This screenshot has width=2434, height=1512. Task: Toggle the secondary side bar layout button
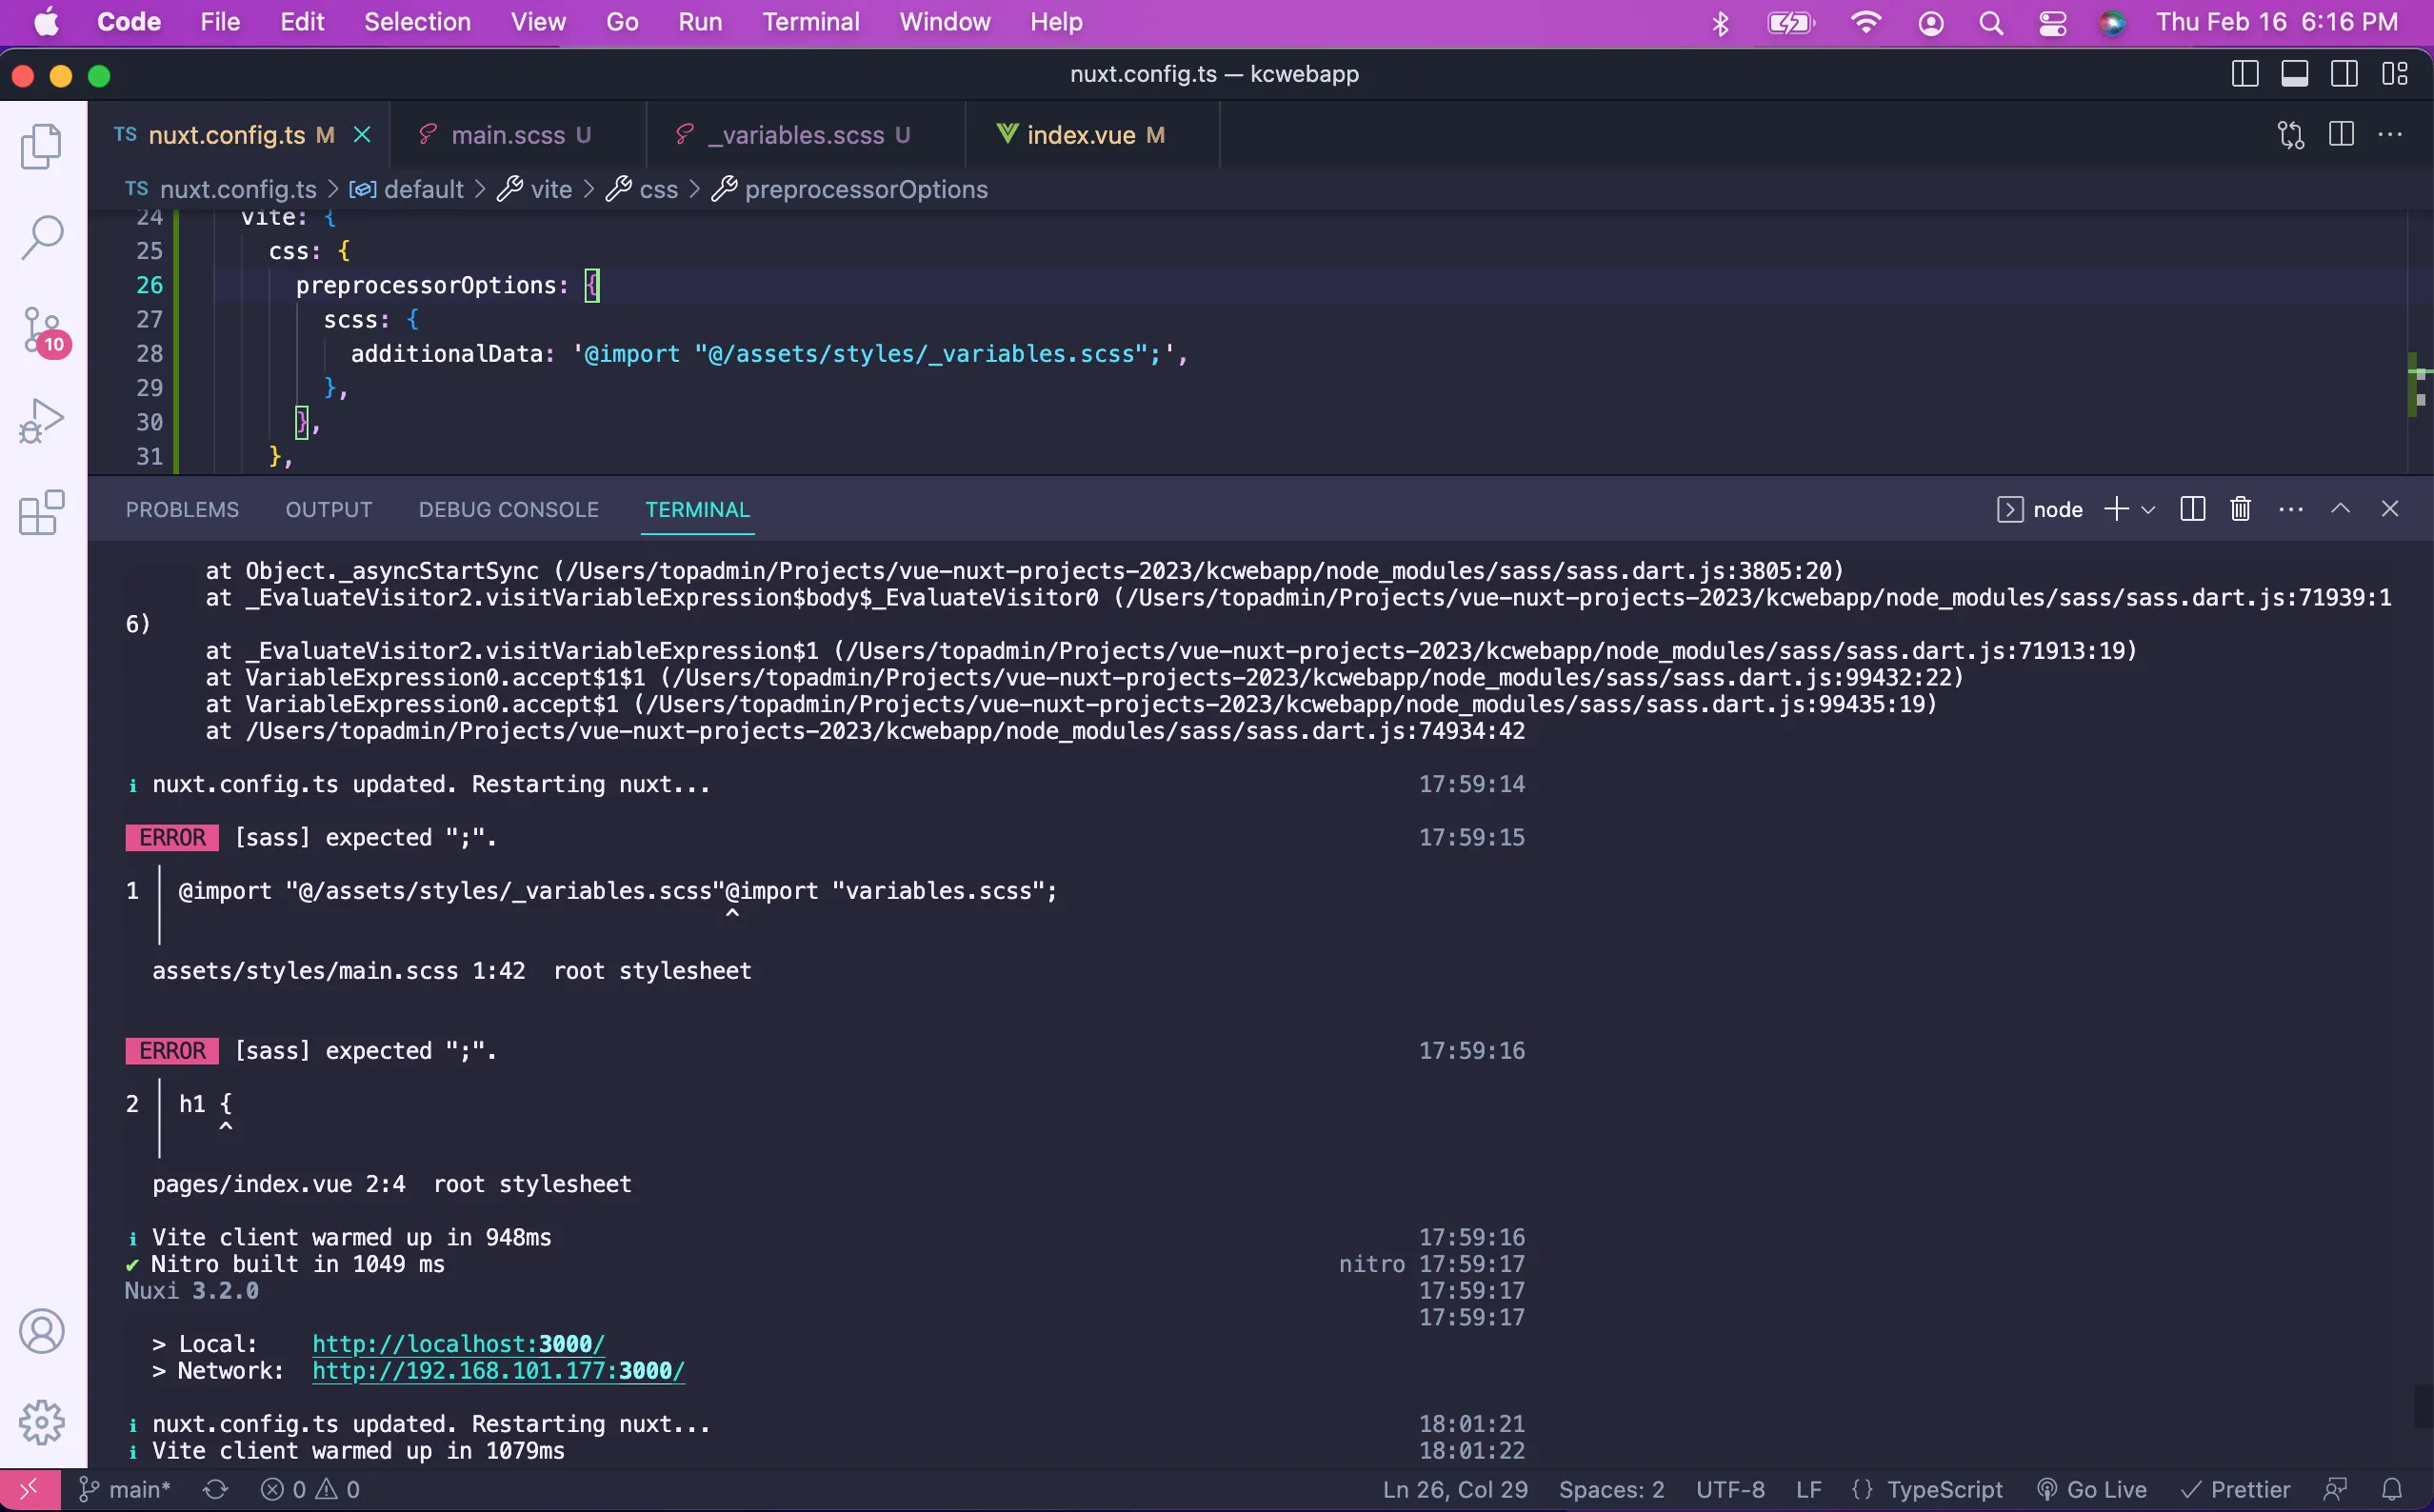point(2343,74)
